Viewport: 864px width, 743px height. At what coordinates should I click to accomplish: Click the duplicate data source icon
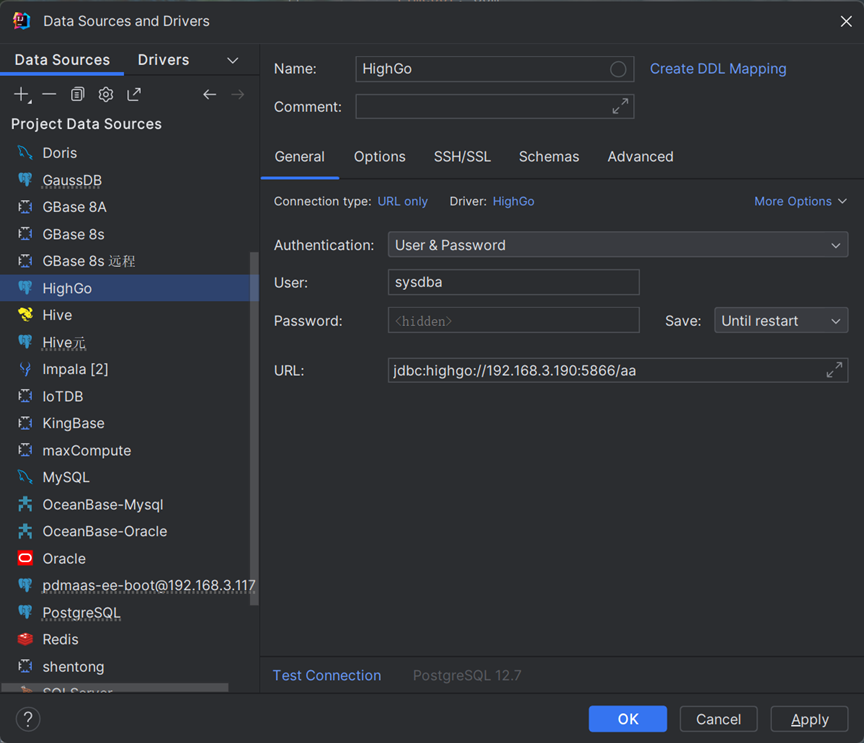click(x=77, y=94)
